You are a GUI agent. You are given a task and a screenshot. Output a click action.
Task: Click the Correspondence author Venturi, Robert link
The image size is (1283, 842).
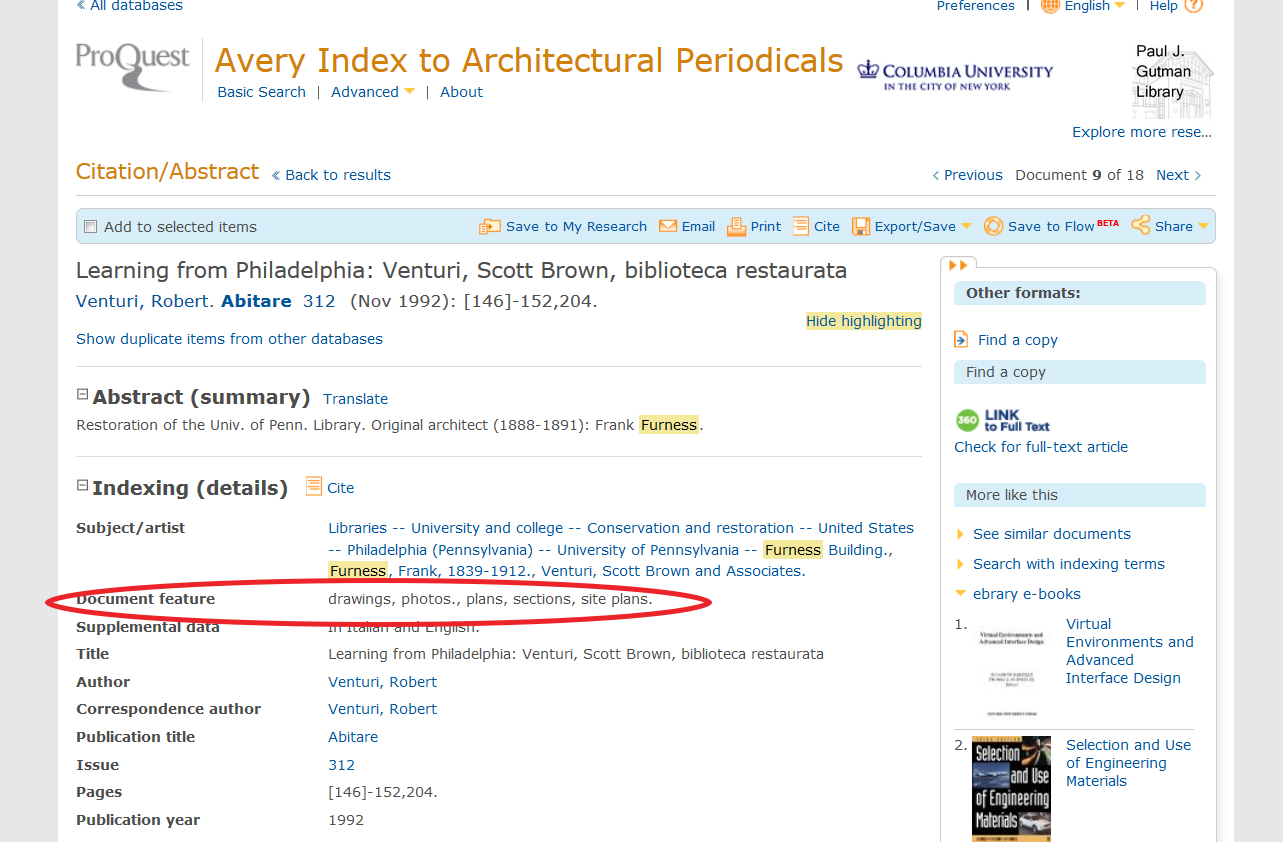click(382, 709)
